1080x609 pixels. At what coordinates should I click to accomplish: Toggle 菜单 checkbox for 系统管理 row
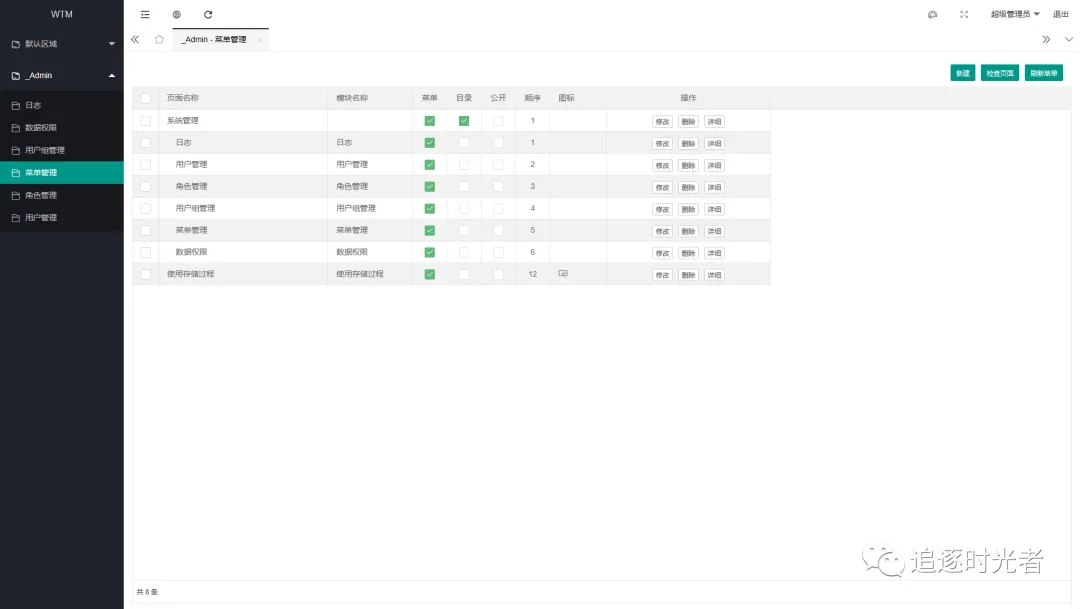430,121
